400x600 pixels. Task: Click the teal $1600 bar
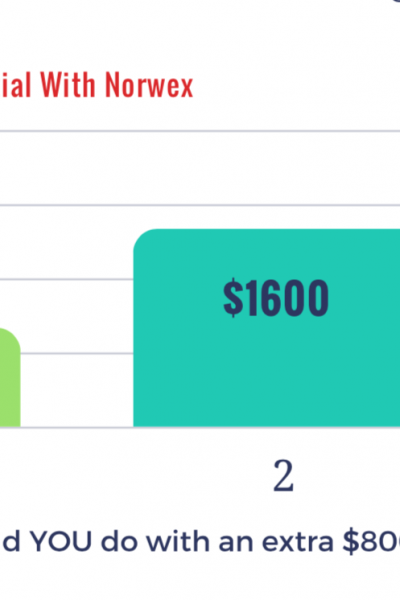[267, 328]
